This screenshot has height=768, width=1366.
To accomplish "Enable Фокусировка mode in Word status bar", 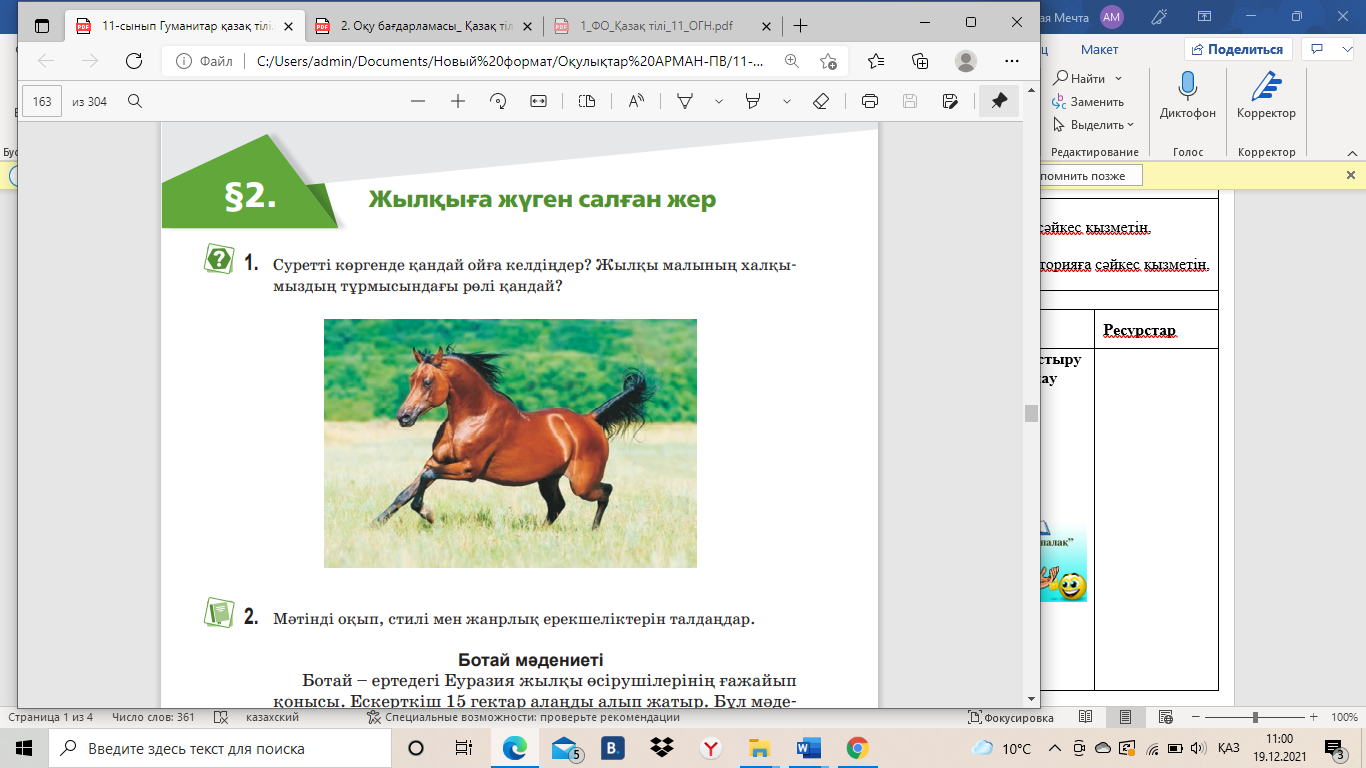I will [x=1010, y=717].
